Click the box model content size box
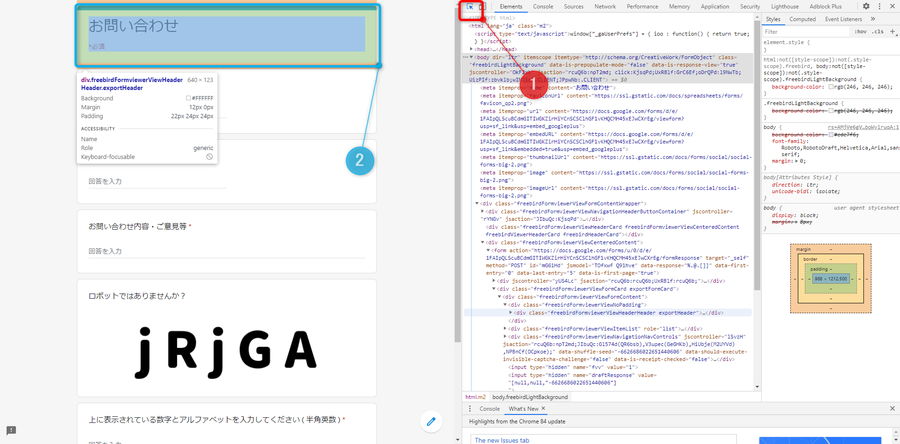Screen dimensions: 900x444 click(830, 279)
